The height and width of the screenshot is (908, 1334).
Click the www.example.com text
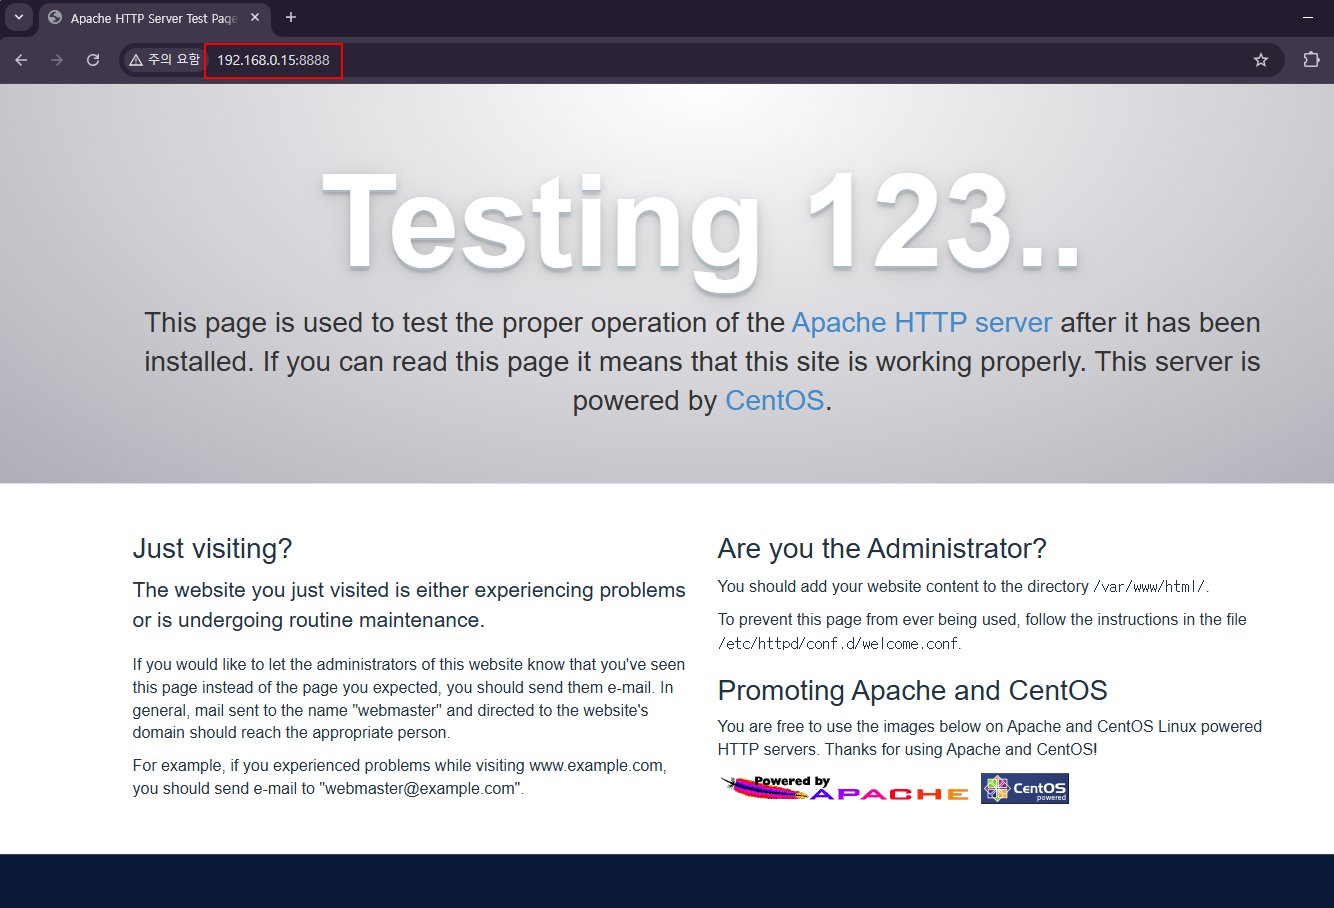tap(595, 766)
